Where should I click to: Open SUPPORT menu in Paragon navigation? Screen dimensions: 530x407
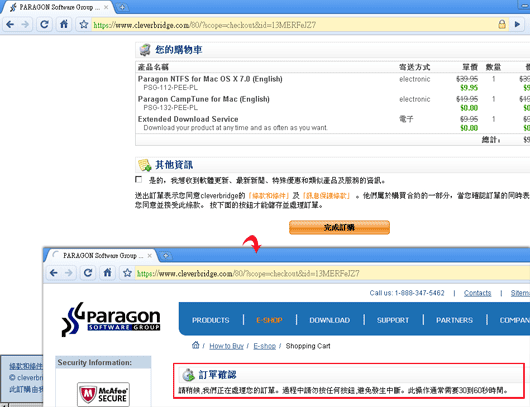pos(393,320)
